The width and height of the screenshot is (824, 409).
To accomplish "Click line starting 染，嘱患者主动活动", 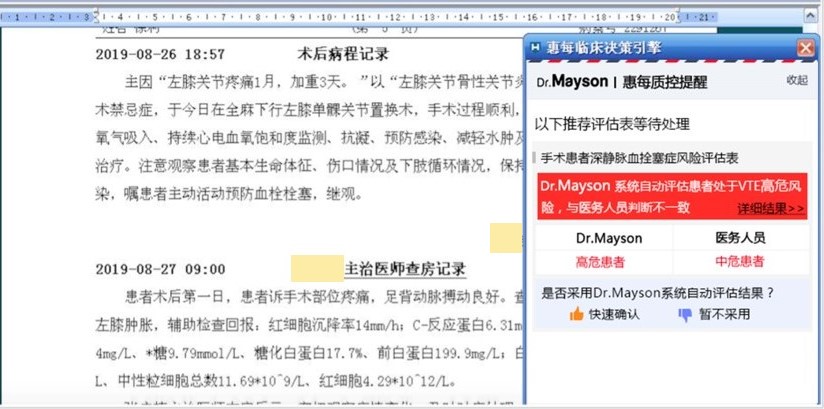I will click(229, 195).
